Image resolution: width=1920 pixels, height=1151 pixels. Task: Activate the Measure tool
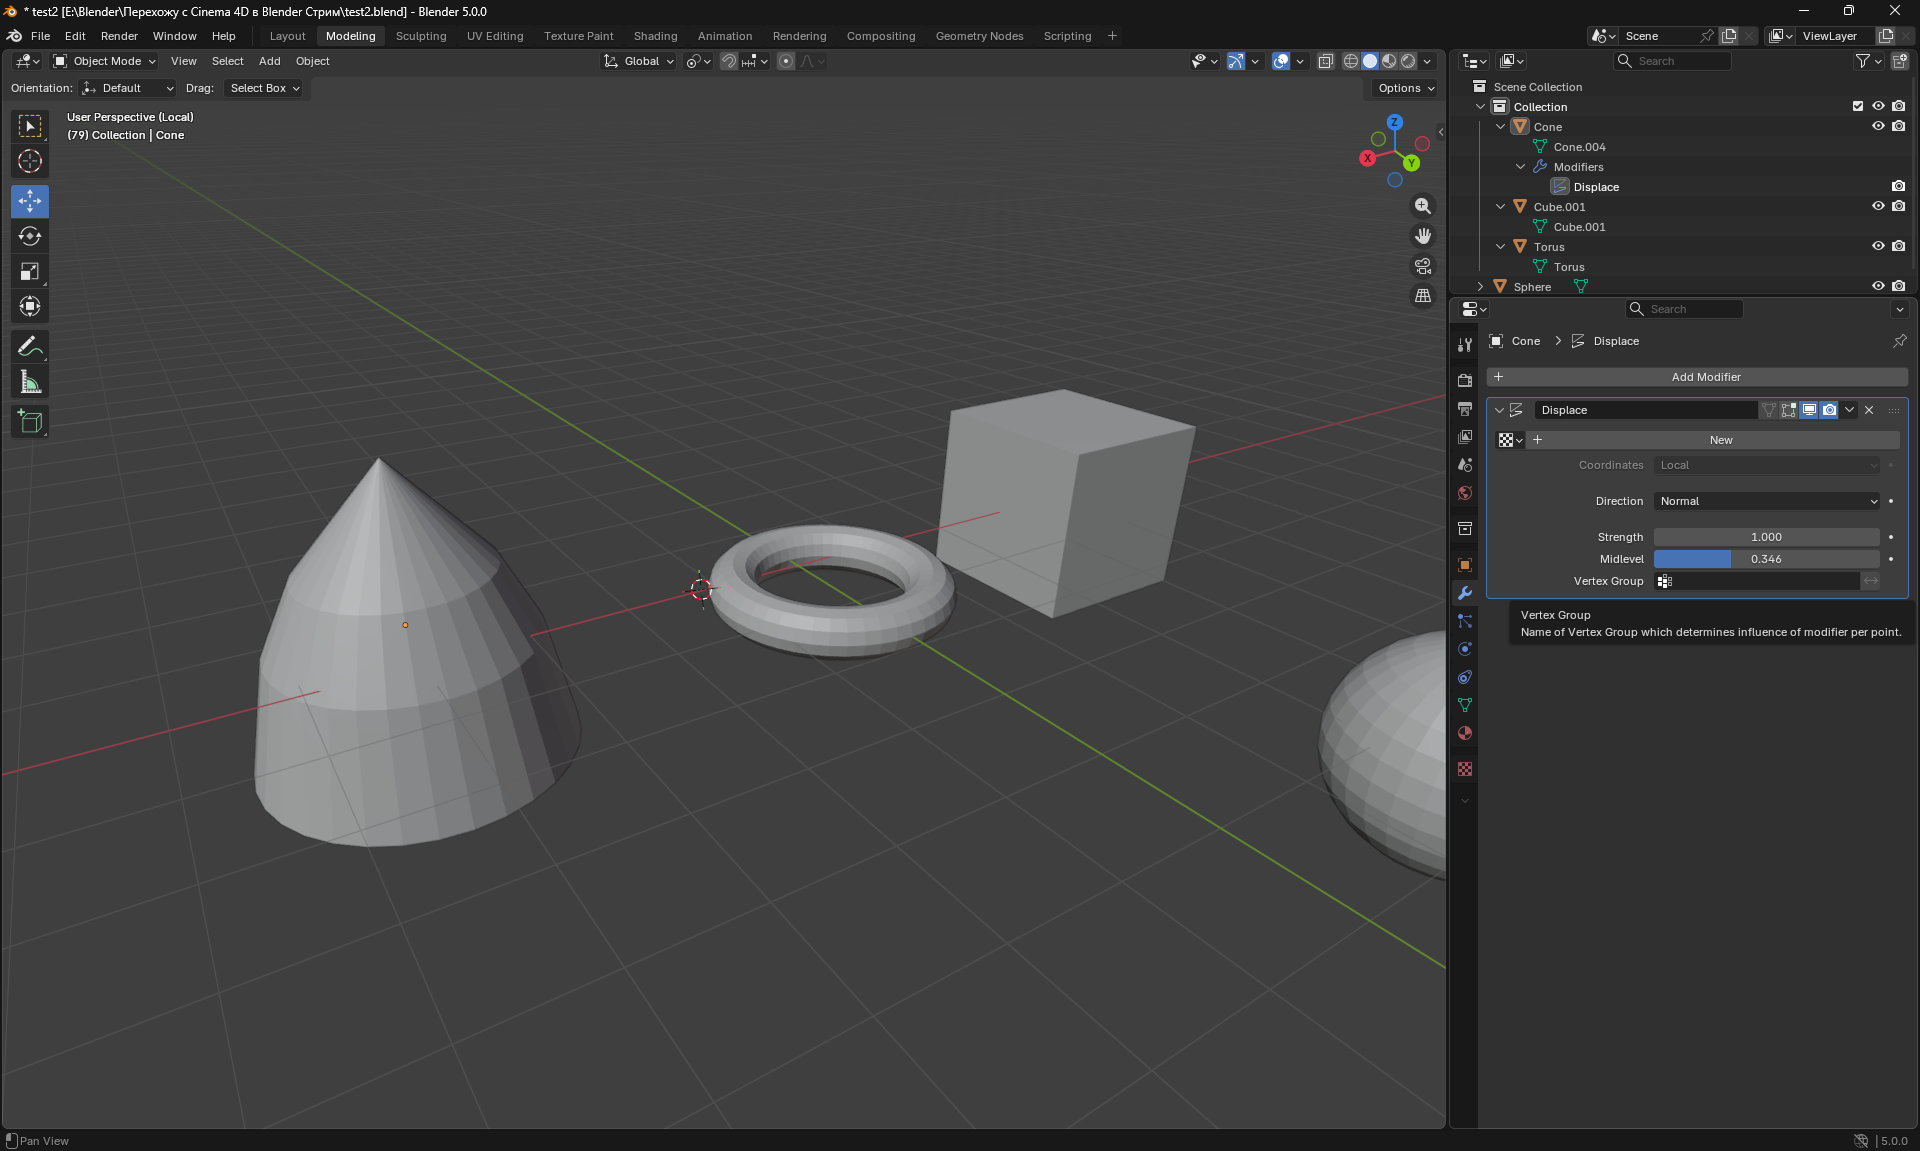(30, 382)
